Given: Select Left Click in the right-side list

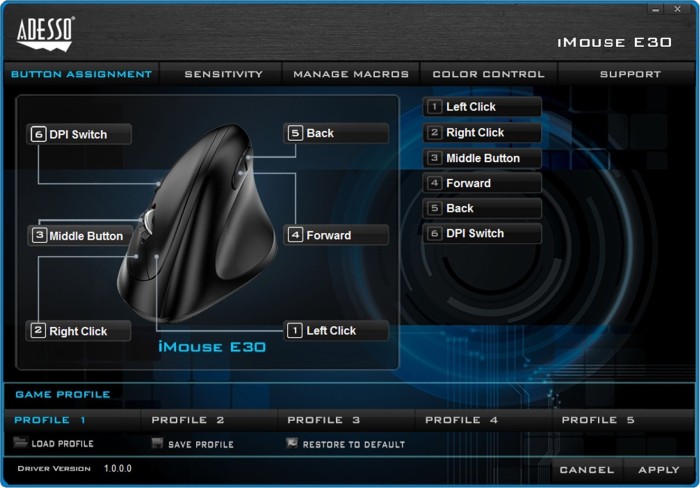Looking at the screenshot, I should (483, 107).
